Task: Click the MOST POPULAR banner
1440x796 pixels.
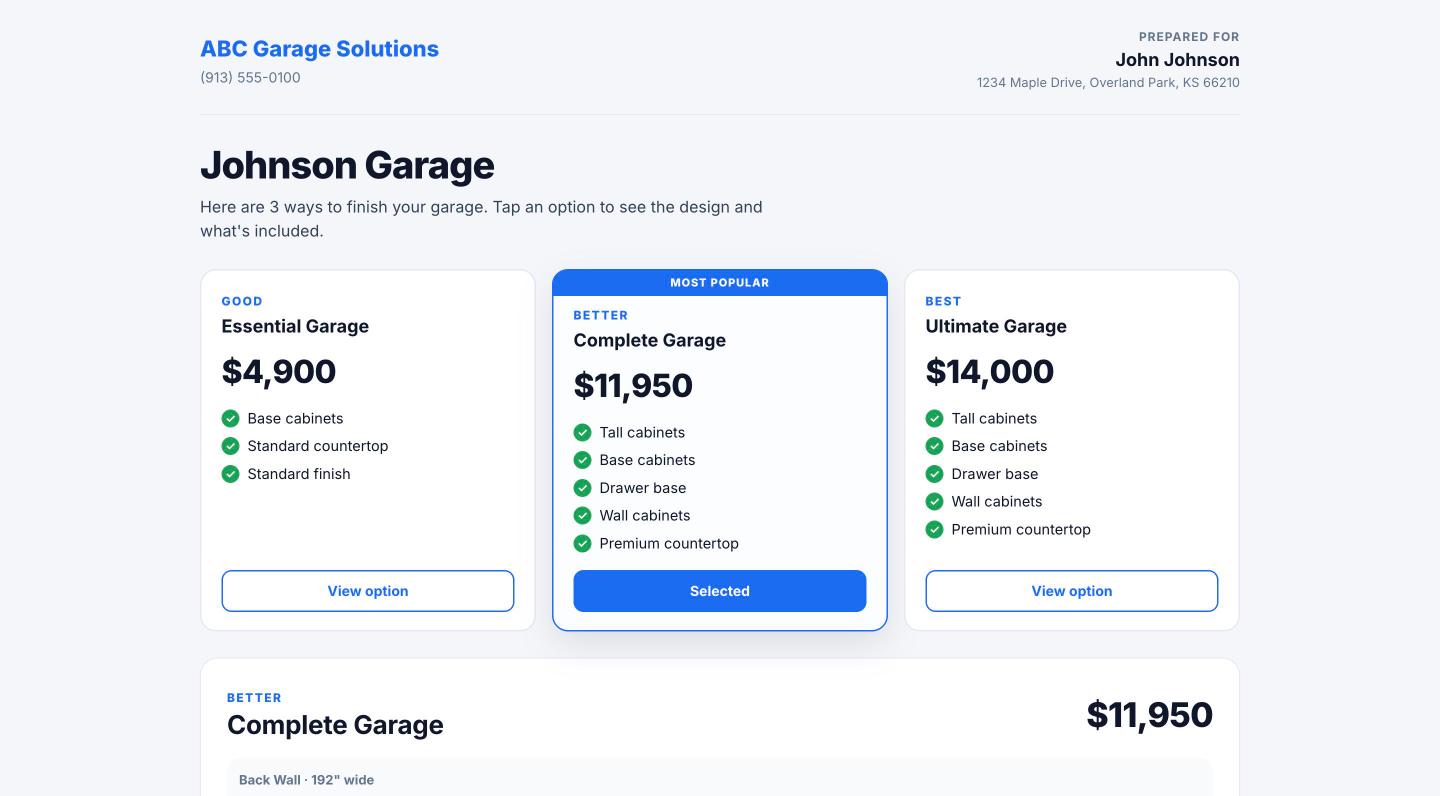Action: pyautogui.click(x=720, y=283)
